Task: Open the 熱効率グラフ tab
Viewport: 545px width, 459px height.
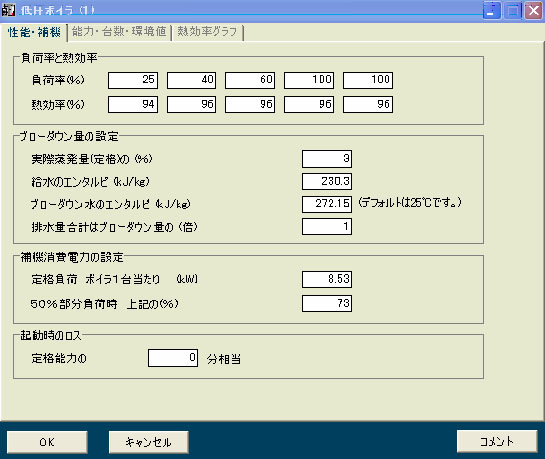Action: pos(207,32)
